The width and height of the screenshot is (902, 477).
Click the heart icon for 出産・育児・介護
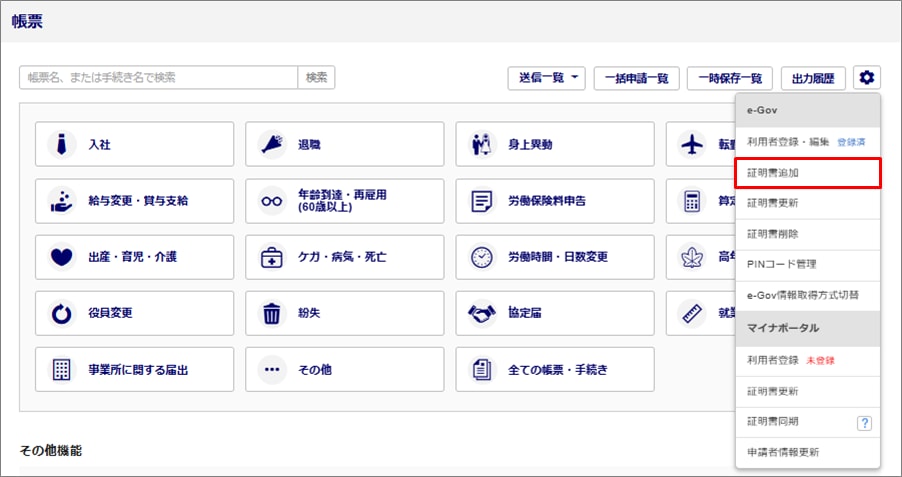click(x=62, y=257)
